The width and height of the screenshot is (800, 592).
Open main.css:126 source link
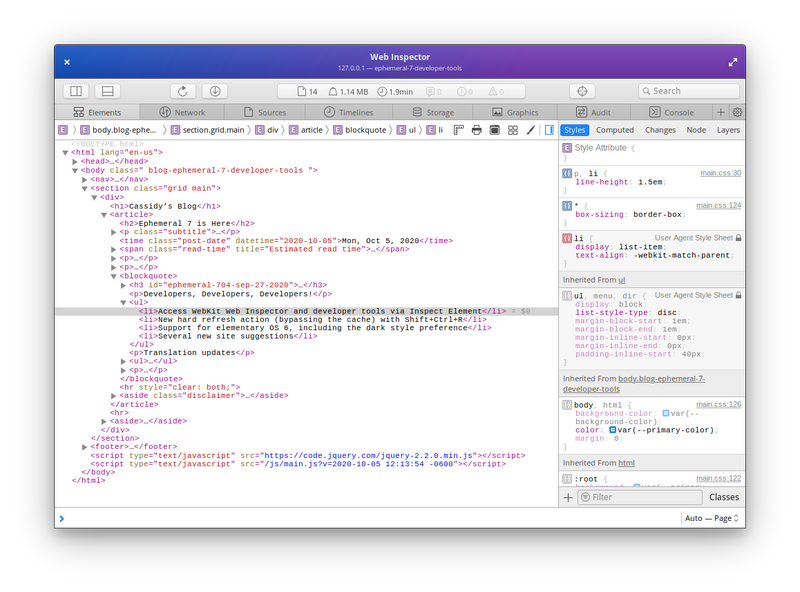click(x=718, y=404)
